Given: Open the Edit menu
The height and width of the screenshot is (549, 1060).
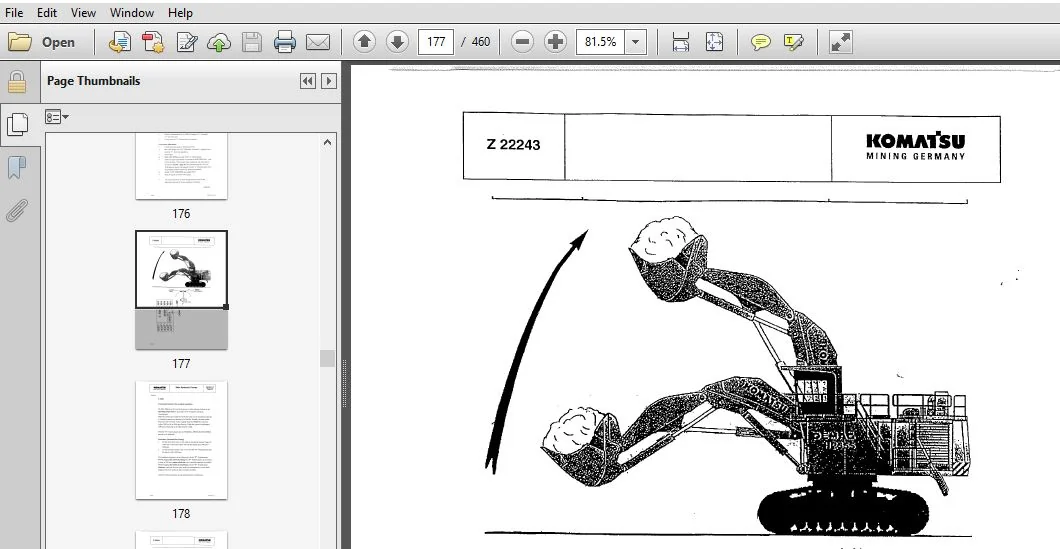Looking at the screenshot, I should (x=47, y=12).
